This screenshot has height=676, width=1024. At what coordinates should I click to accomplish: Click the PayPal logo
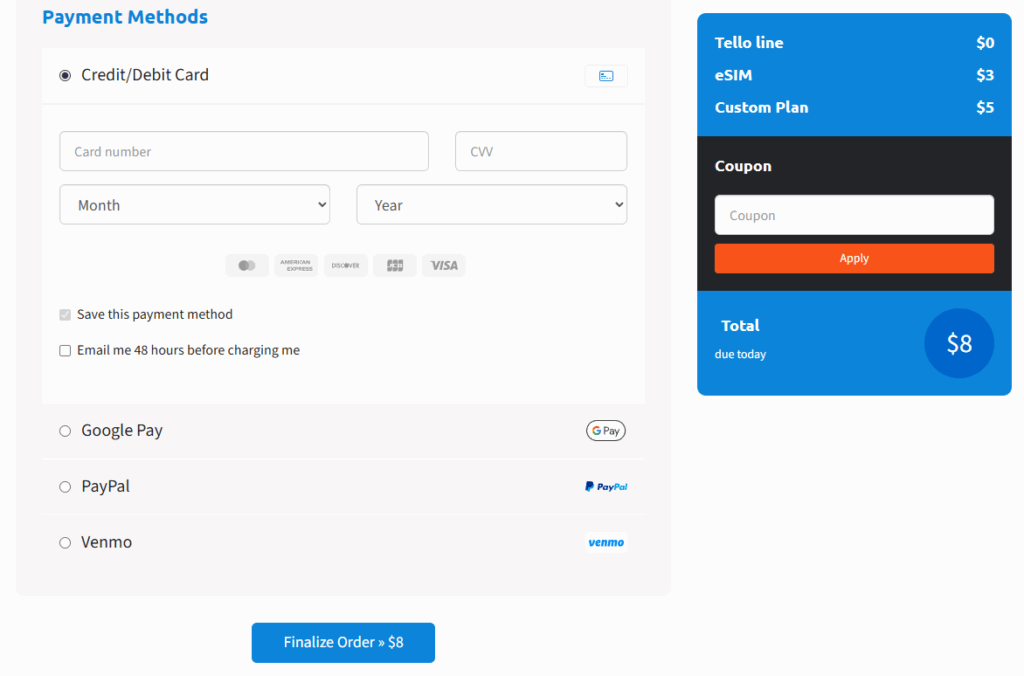(606, 487)
